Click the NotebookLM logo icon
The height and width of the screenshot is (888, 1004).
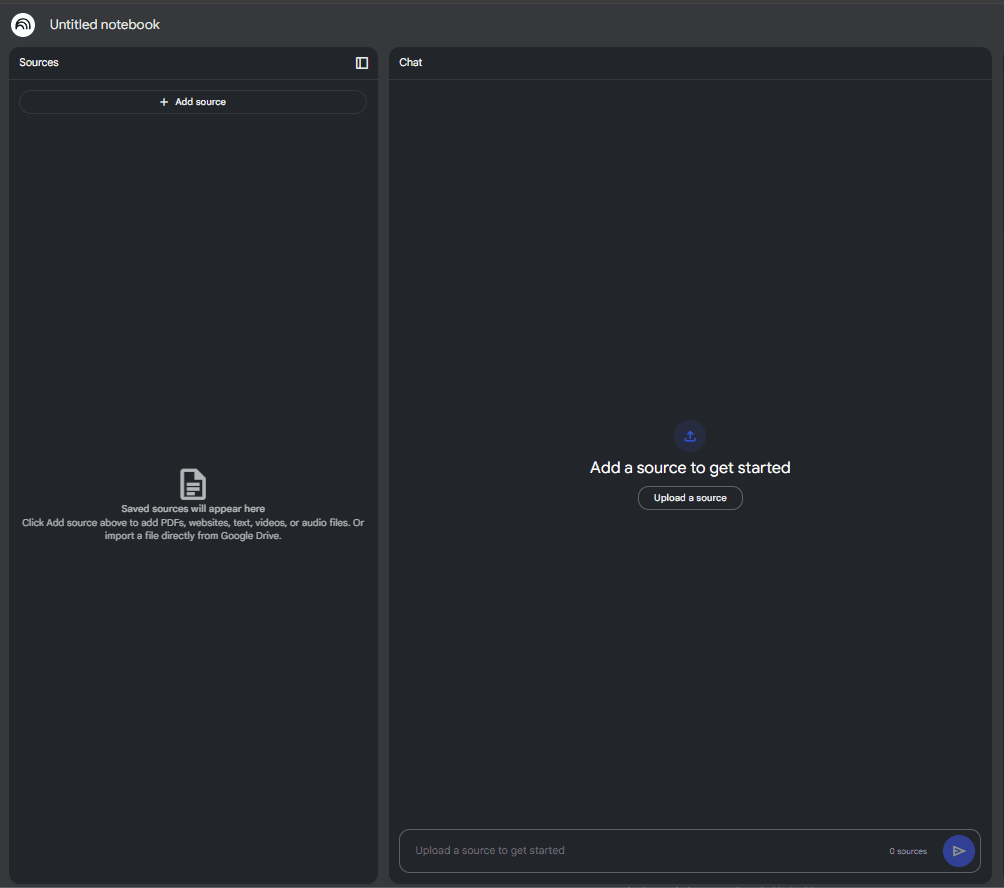coord(23,25)
